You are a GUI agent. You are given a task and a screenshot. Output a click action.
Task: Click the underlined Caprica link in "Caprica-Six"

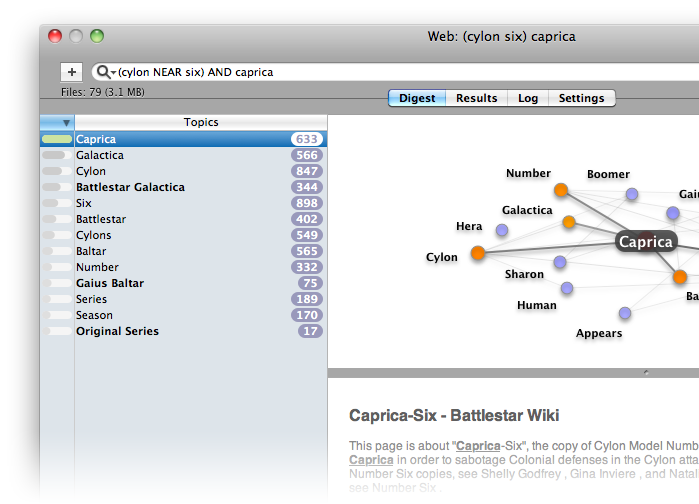[478, 446]
